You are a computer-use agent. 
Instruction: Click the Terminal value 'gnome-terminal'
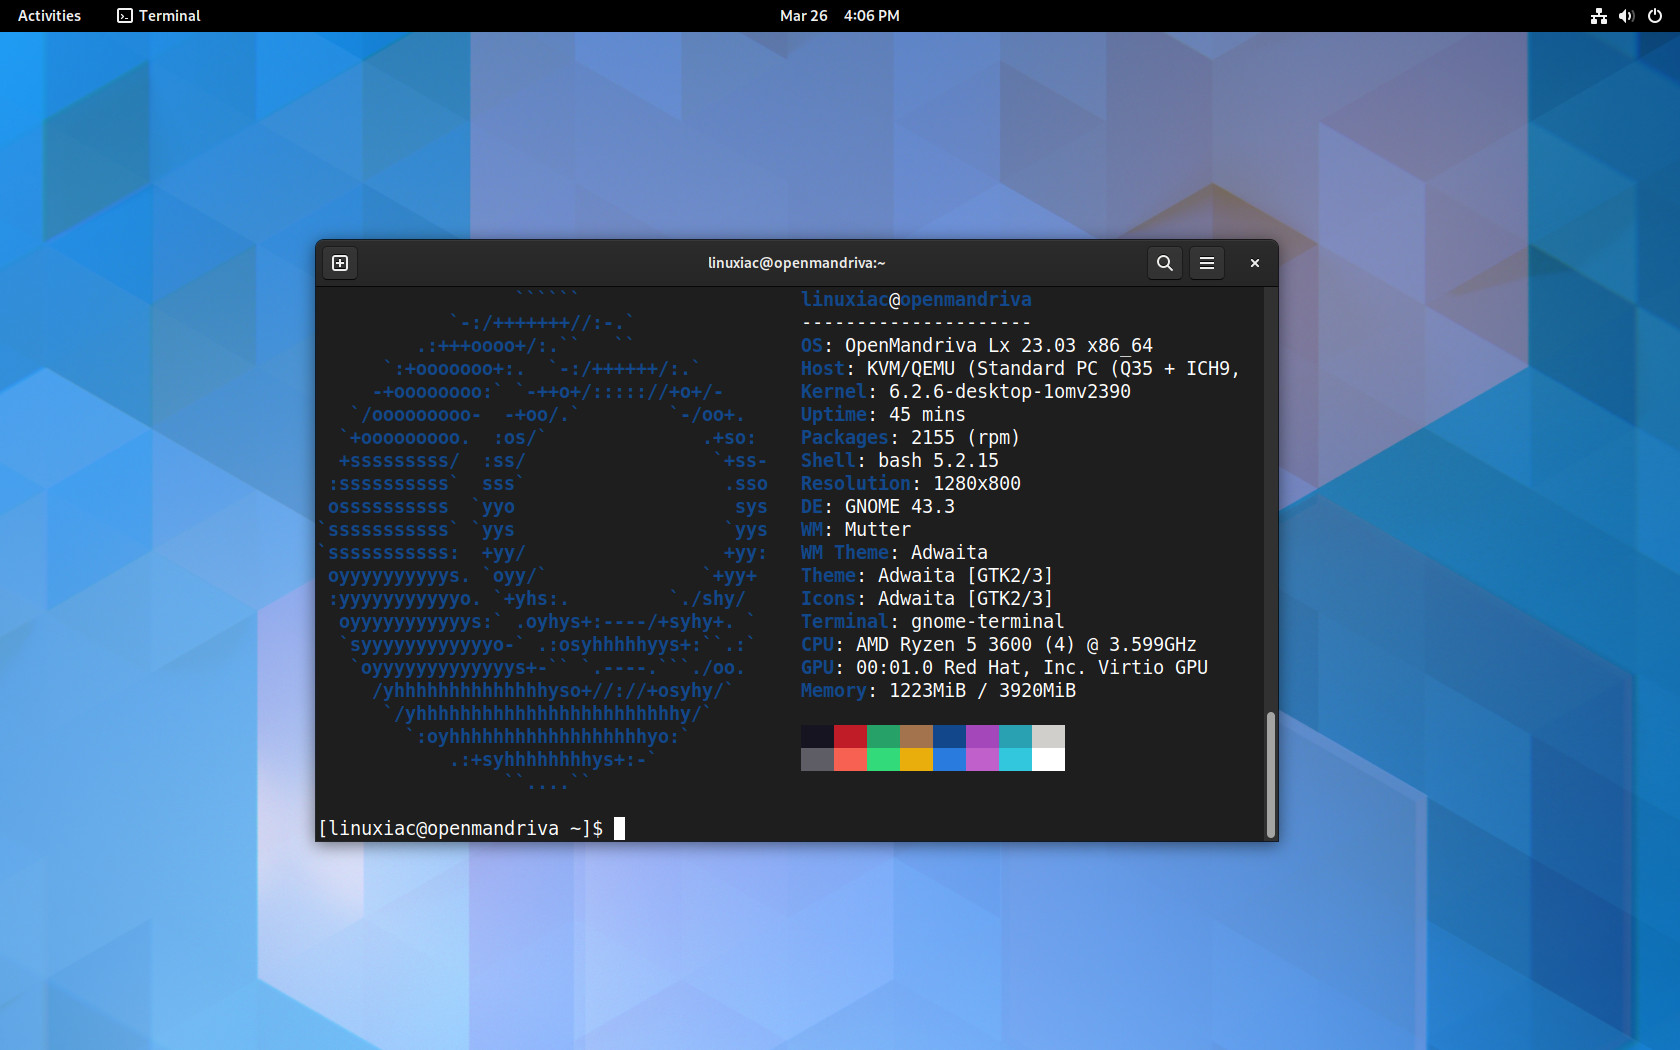(987, 622)
